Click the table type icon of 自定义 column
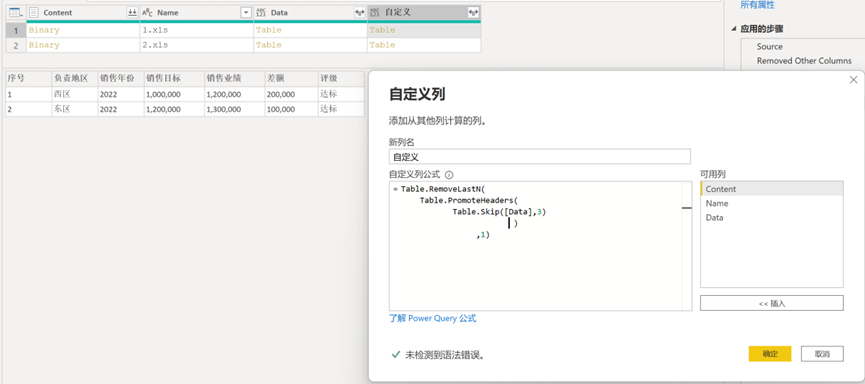865x384 pixels. (x=375, y=13)
